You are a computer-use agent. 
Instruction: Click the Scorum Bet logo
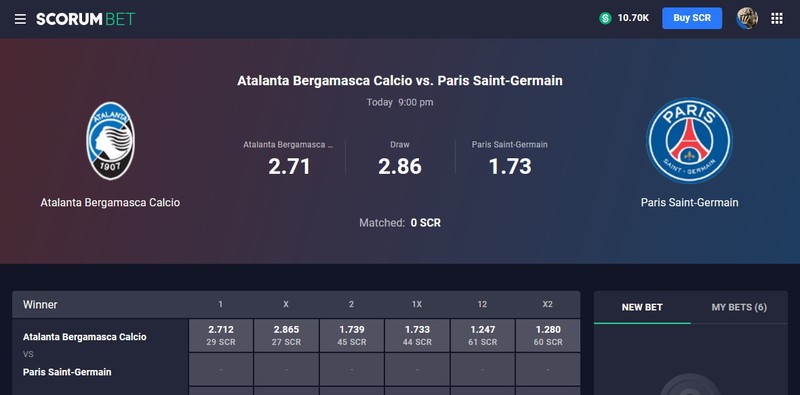click(85, 19)
